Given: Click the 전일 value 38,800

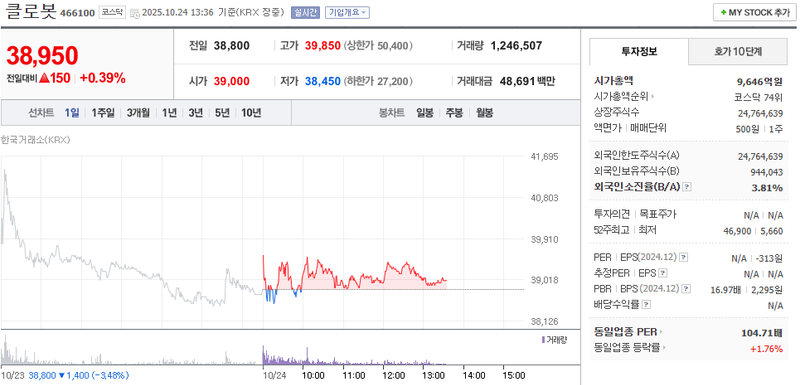Looking at the screenshot, I should point(232,46).
